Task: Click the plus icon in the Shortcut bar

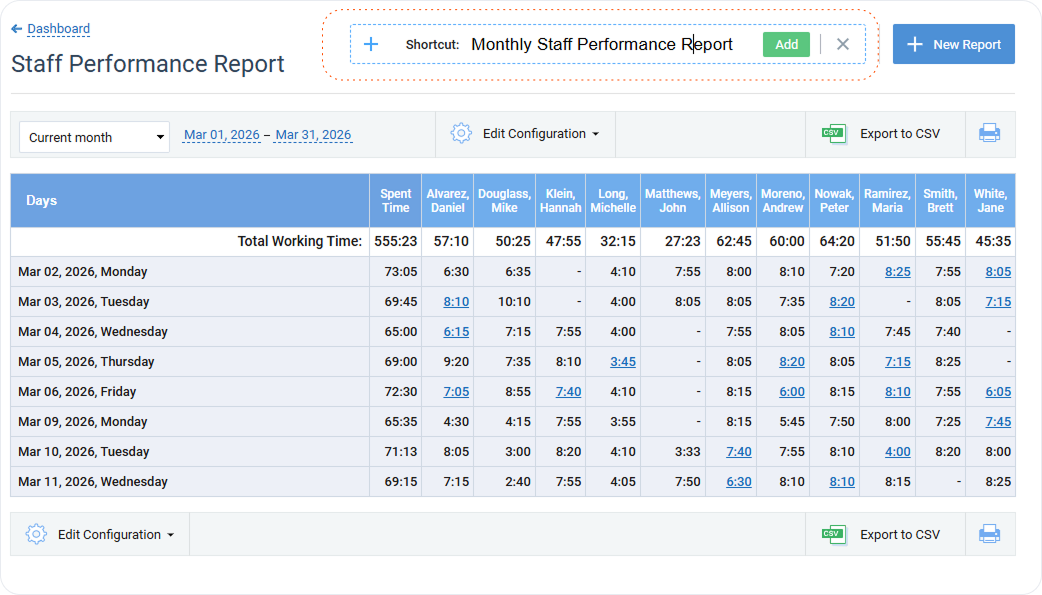Action: (372, 44)
